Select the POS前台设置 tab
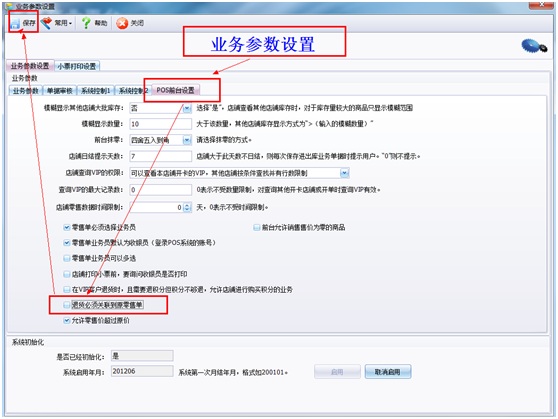558x419 pixels. coord(175,90)
